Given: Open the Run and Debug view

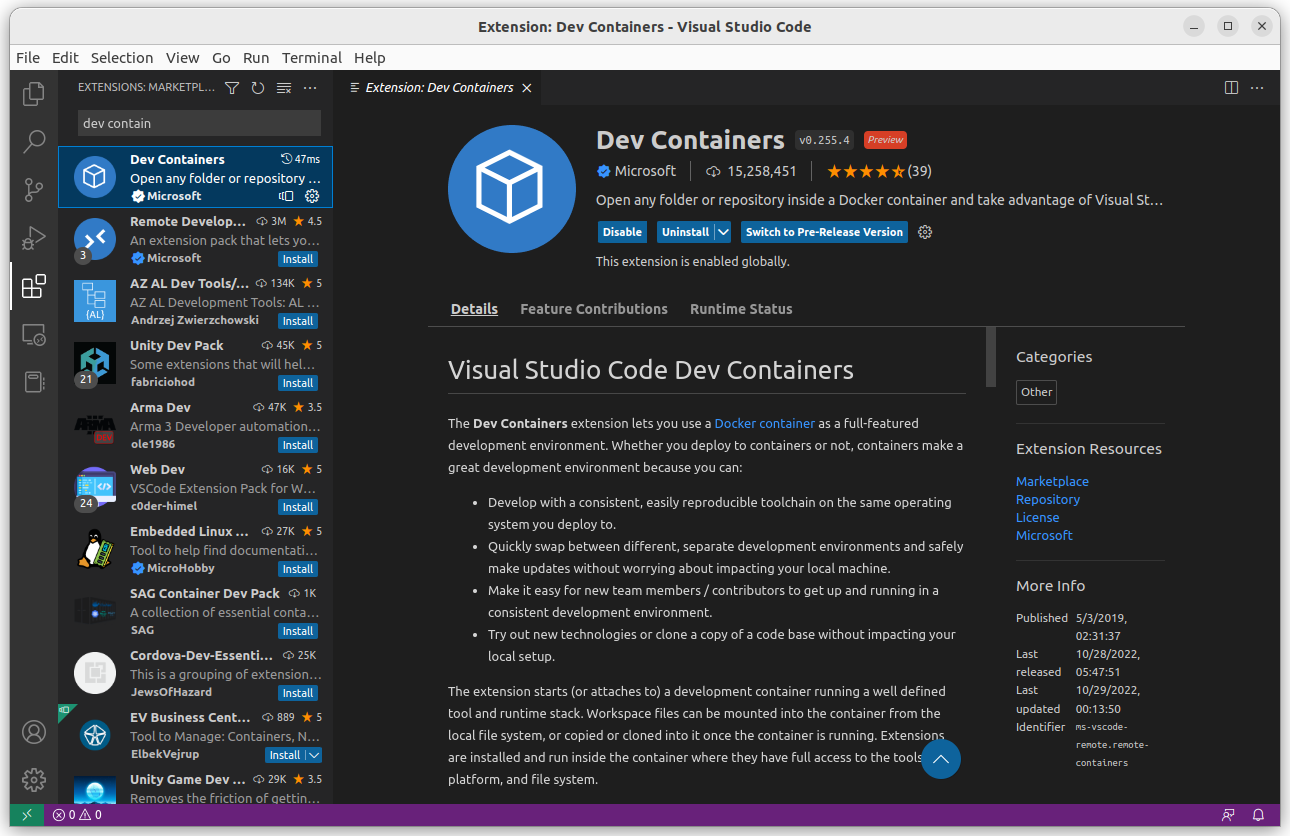Looking at the screenshot, I should tap(34, 238).
